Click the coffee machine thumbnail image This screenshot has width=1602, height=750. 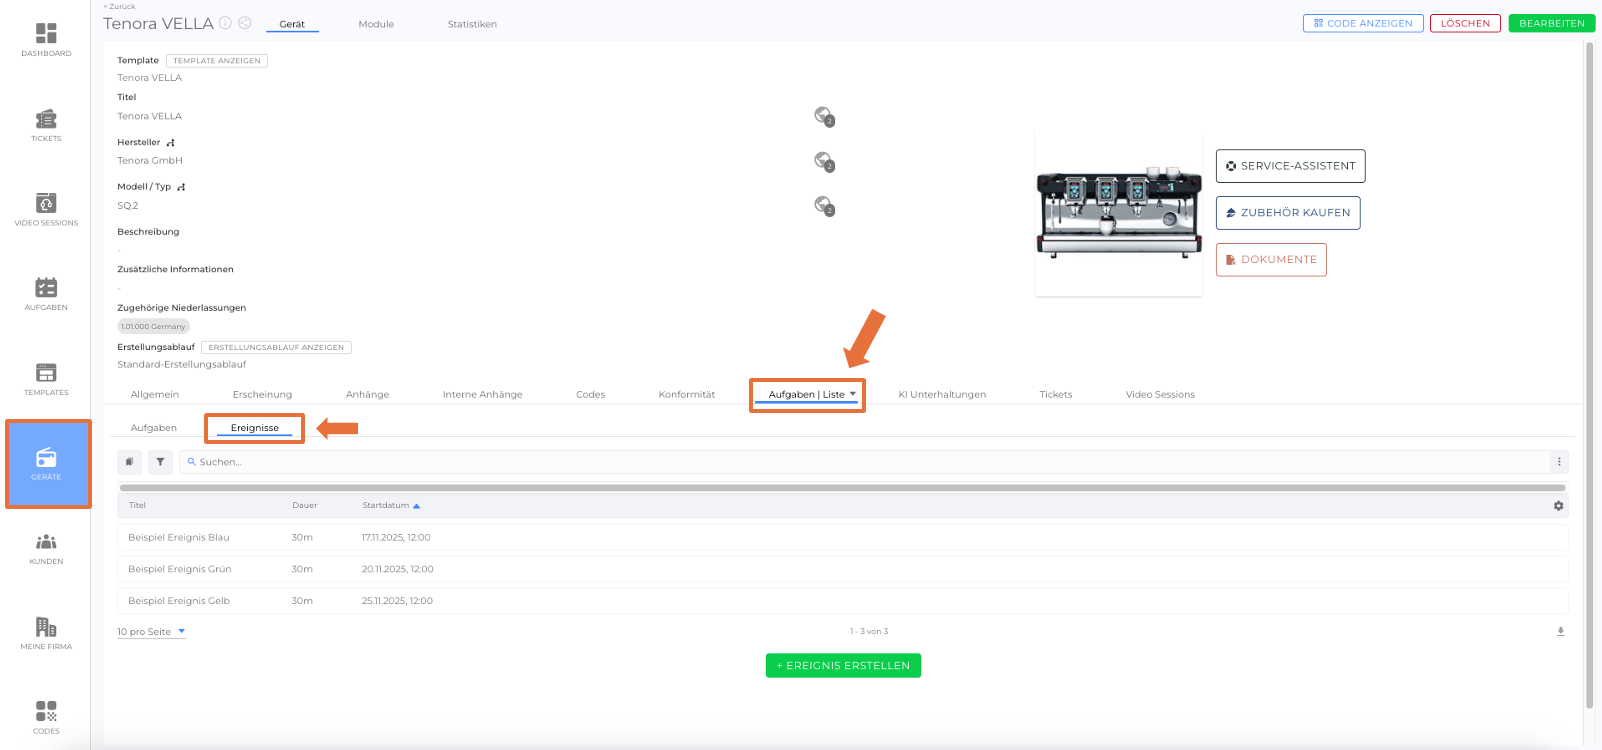(1118, 214)
